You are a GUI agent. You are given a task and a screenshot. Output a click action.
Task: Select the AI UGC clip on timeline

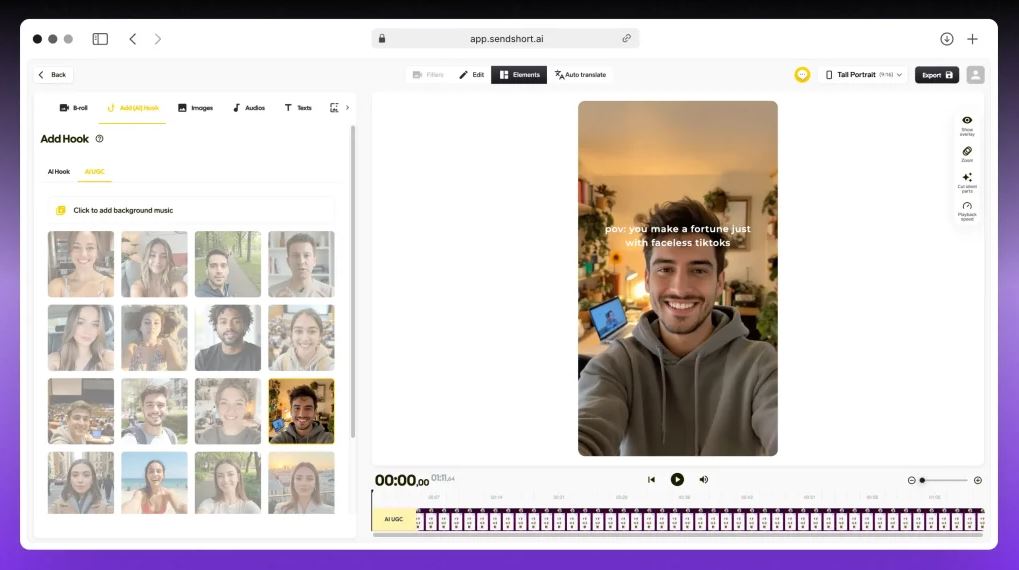pyautogui.click(x=394, y=519)
